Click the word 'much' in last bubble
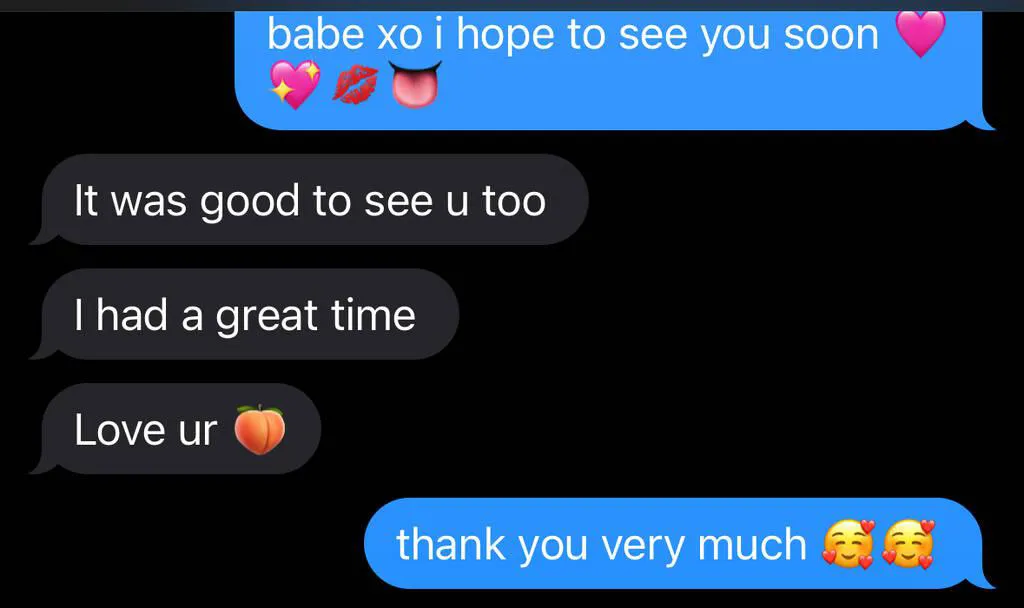This screenshot has width=1024, height=608. pos(752,544)
